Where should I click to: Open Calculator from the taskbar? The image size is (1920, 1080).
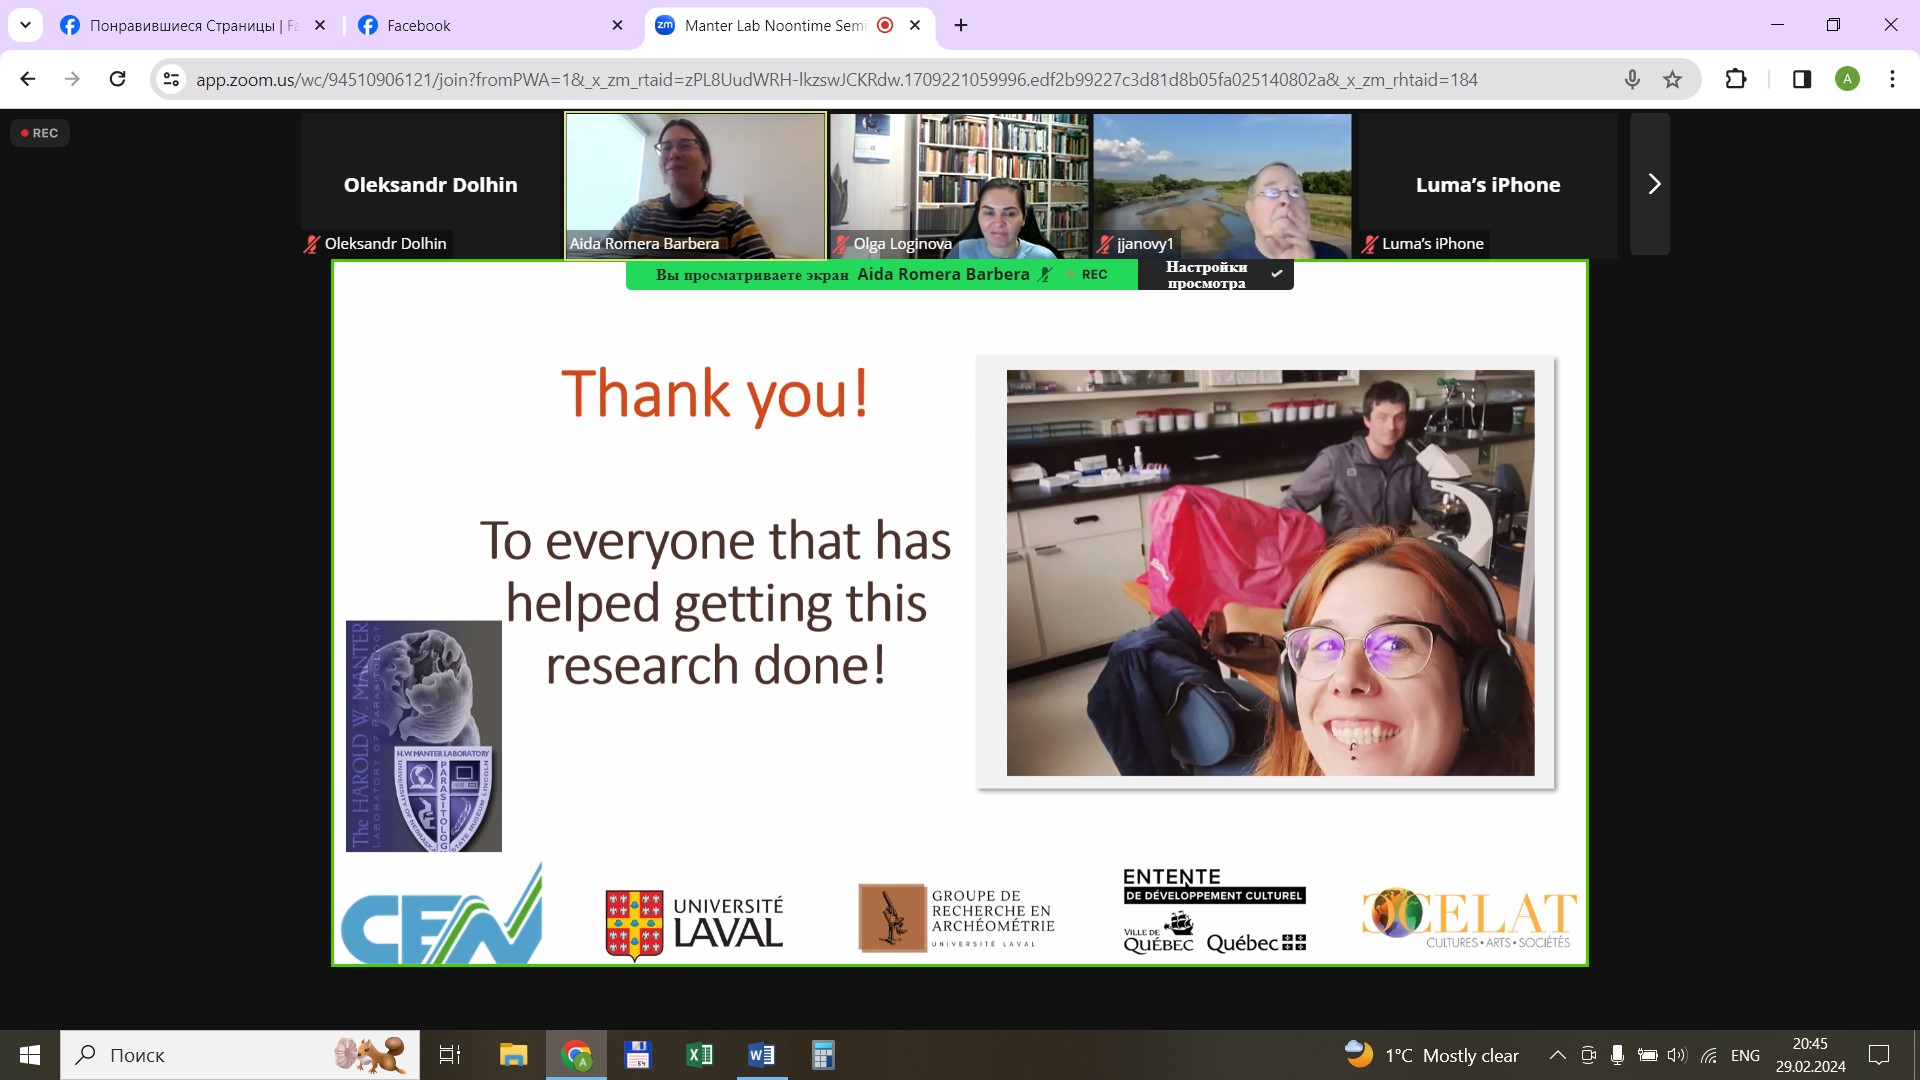pyautogui.click(x=823, y=1055)
